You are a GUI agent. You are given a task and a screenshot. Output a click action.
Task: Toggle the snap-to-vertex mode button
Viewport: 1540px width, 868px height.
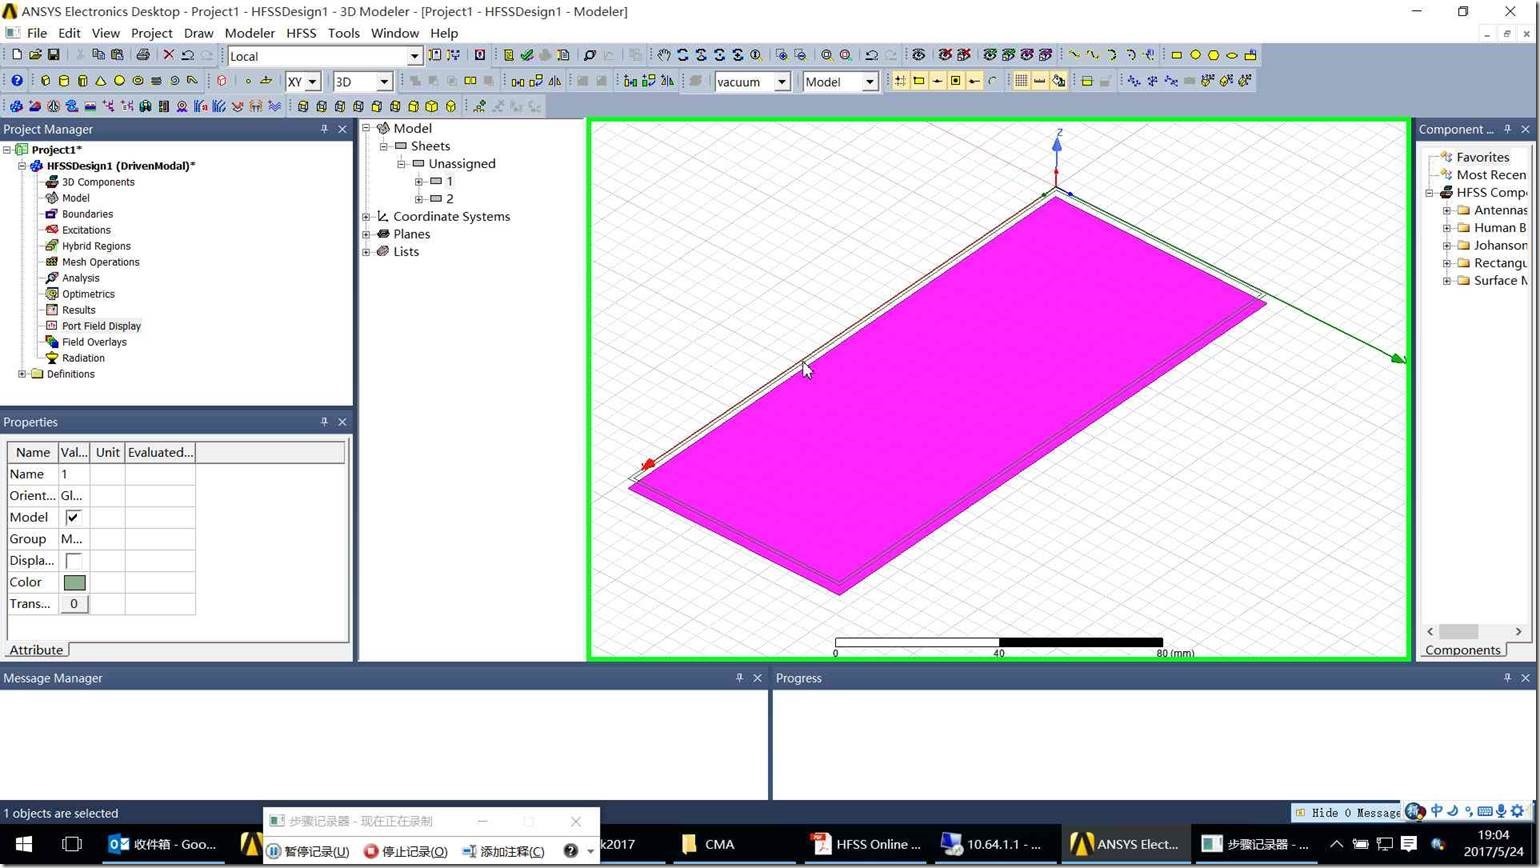point(918,81)
